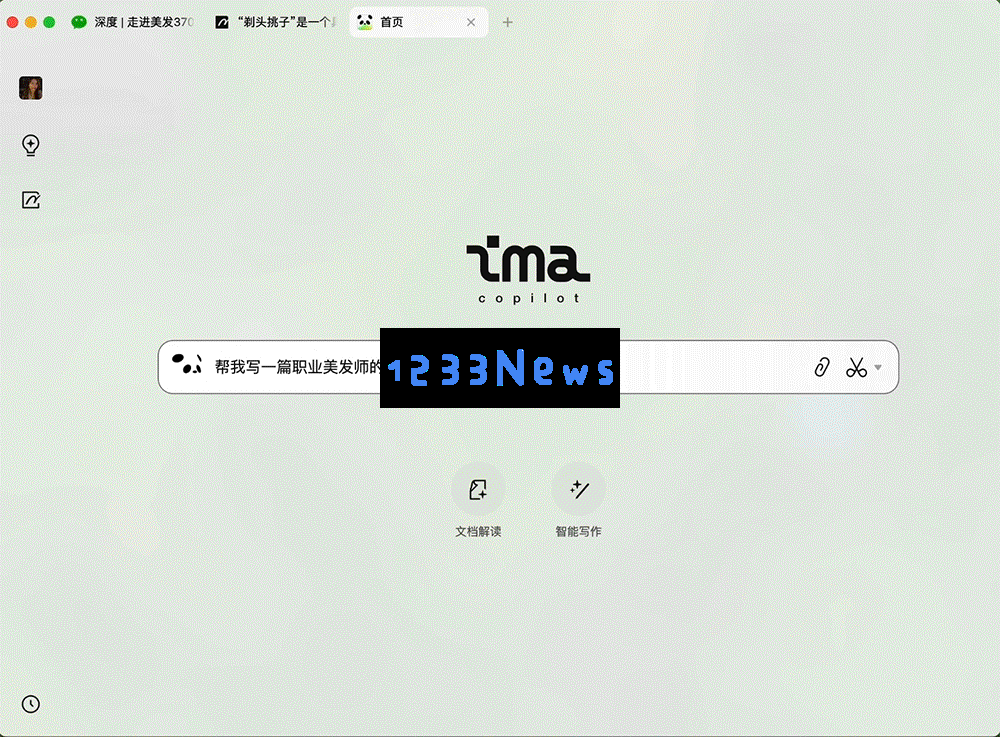
Task: Open the lightbulb knowledge sidebar icon
Action: (x=31, y=145)
